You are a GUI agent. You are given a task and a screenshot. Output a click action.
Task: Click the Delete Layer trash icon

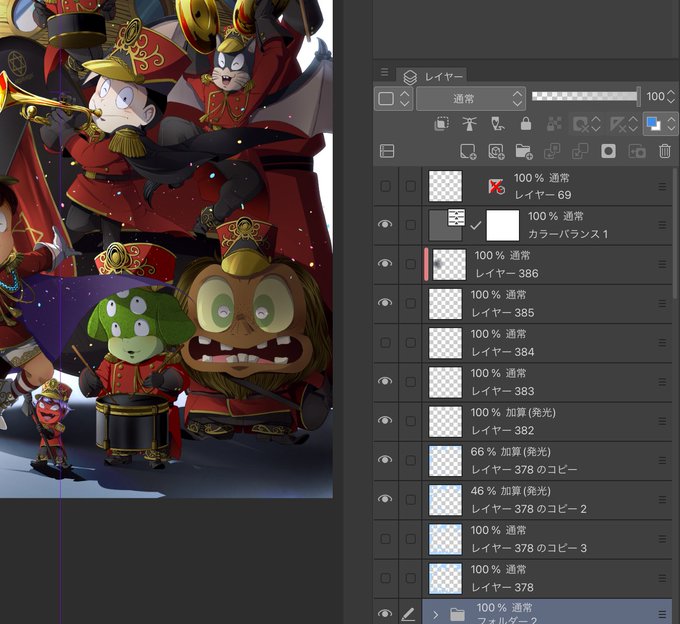[x=665, y=151]
